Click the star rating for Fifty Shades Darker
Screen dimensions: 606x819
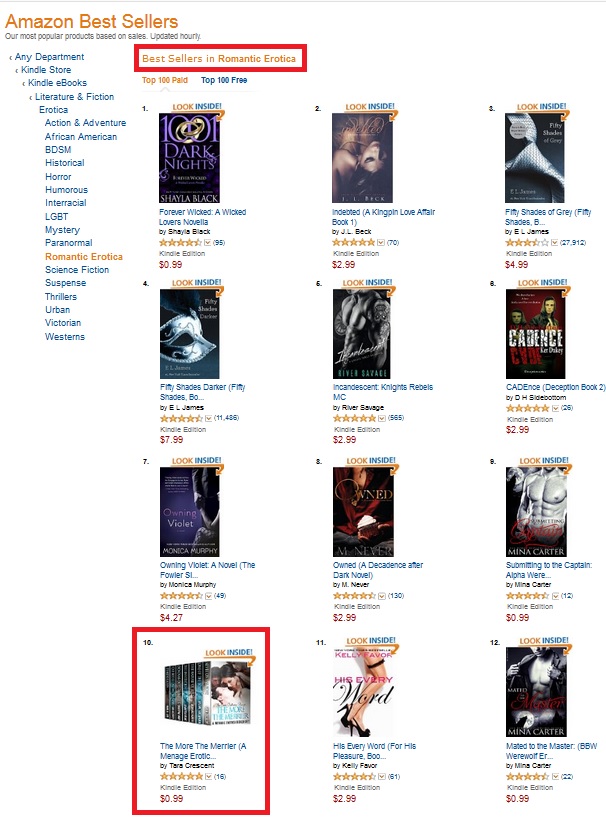(181, 418)
